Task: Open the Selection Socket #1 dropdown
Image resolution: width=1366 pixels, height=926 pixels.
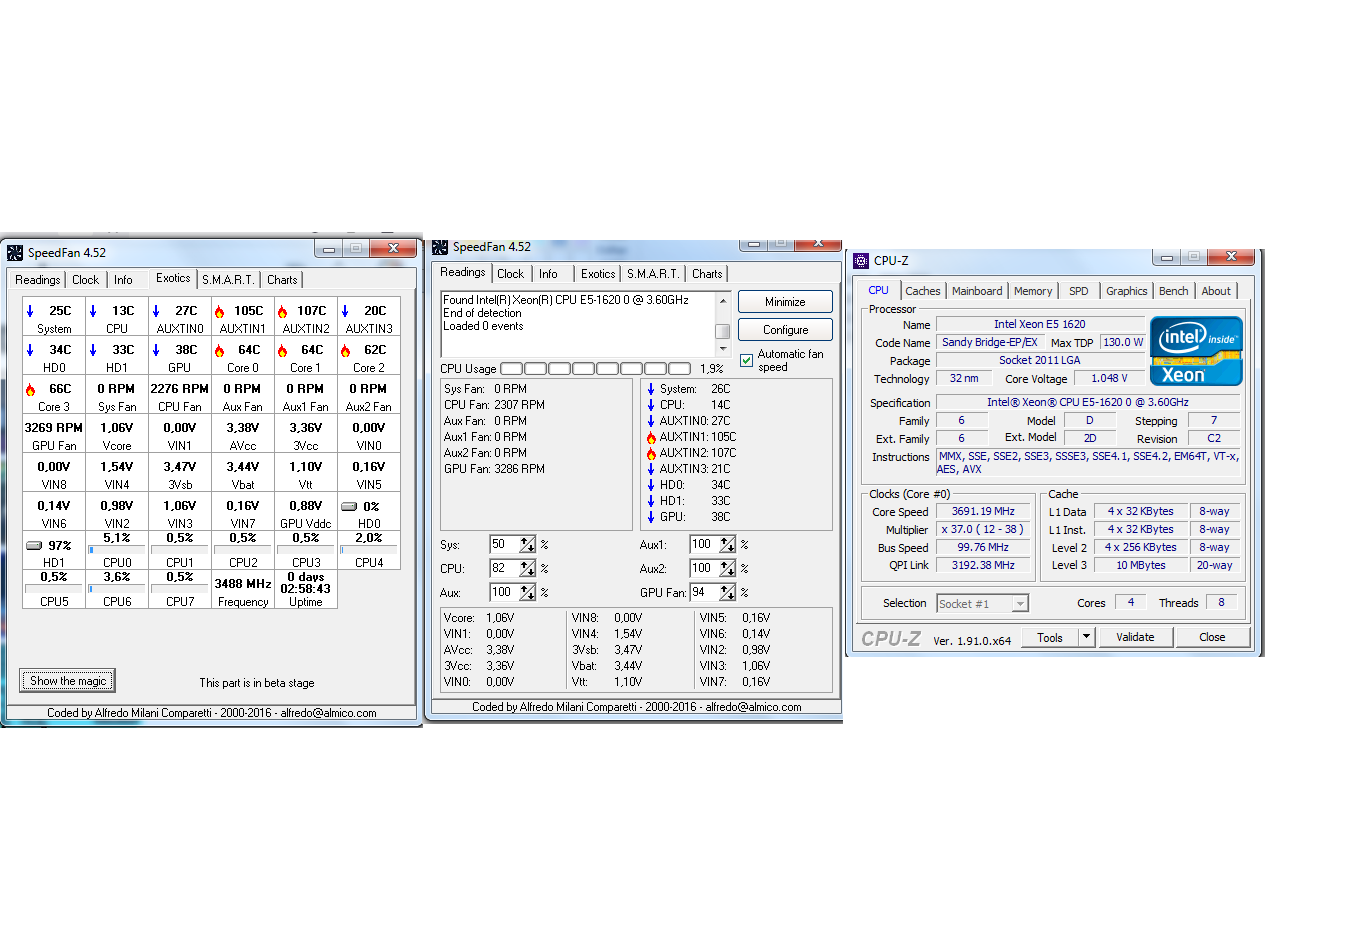Action: pos(1020,603)
